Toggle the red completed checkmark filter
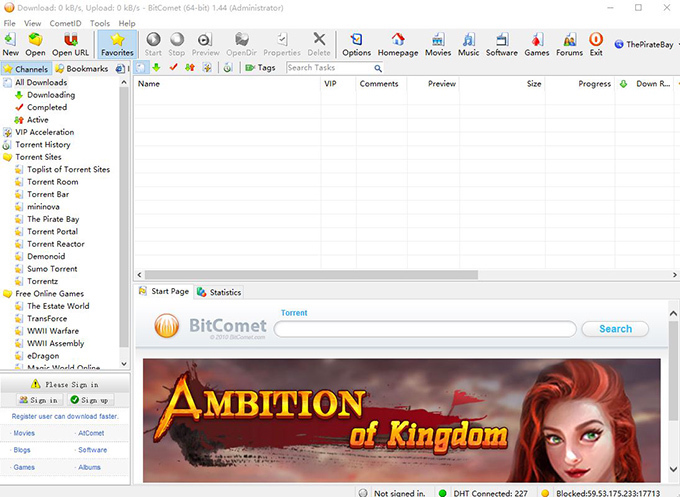Image resolution: width=680 pixels, height=497 pixels. pyautogui.click(x=173, y=67)
